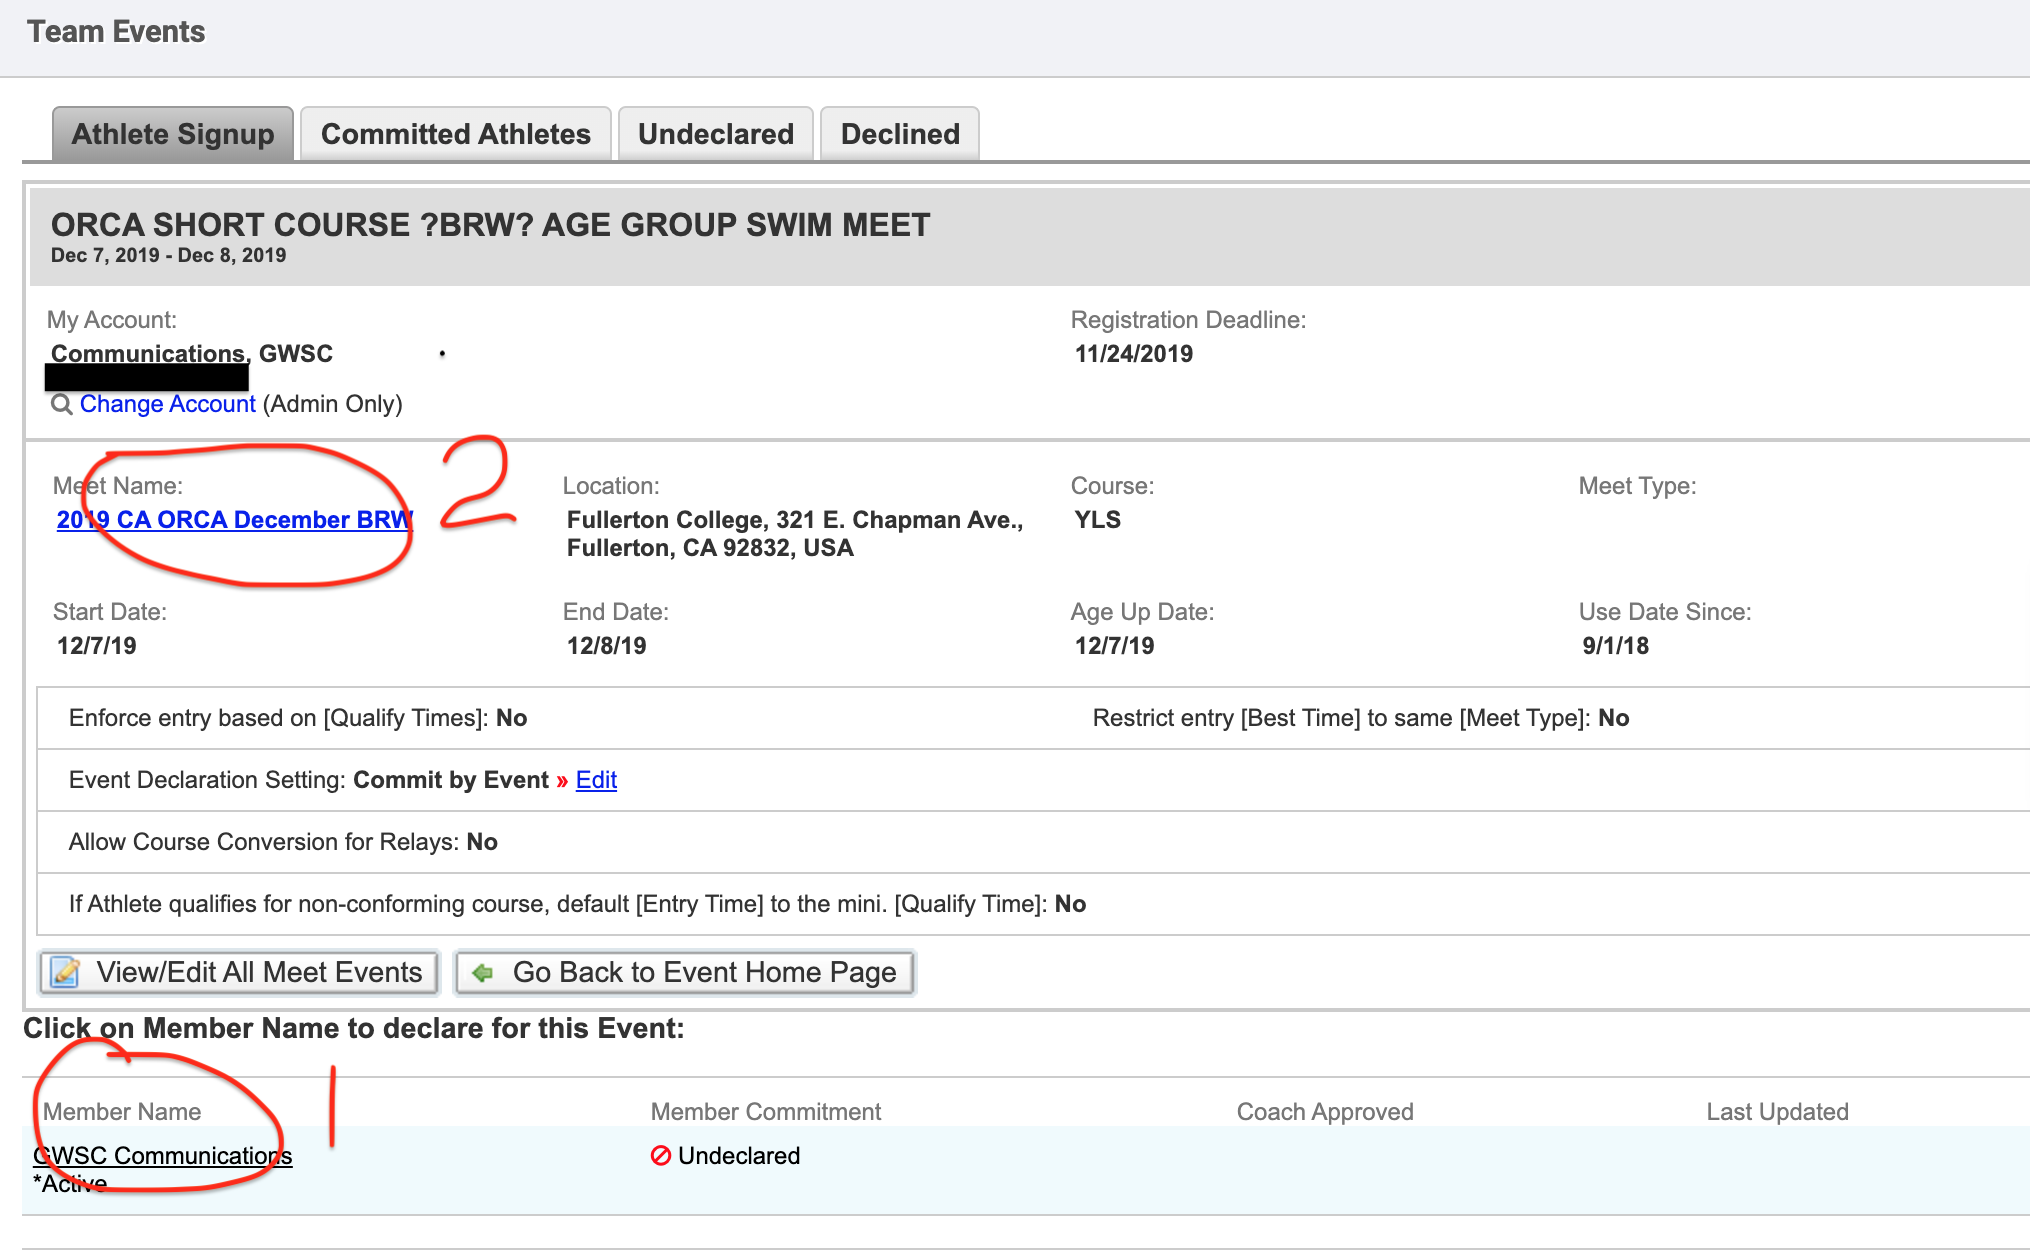The width and height of the screenshot is (2030, 1252).
Task: Click the Member Name column header
Action: click(x=122, y=1112)
